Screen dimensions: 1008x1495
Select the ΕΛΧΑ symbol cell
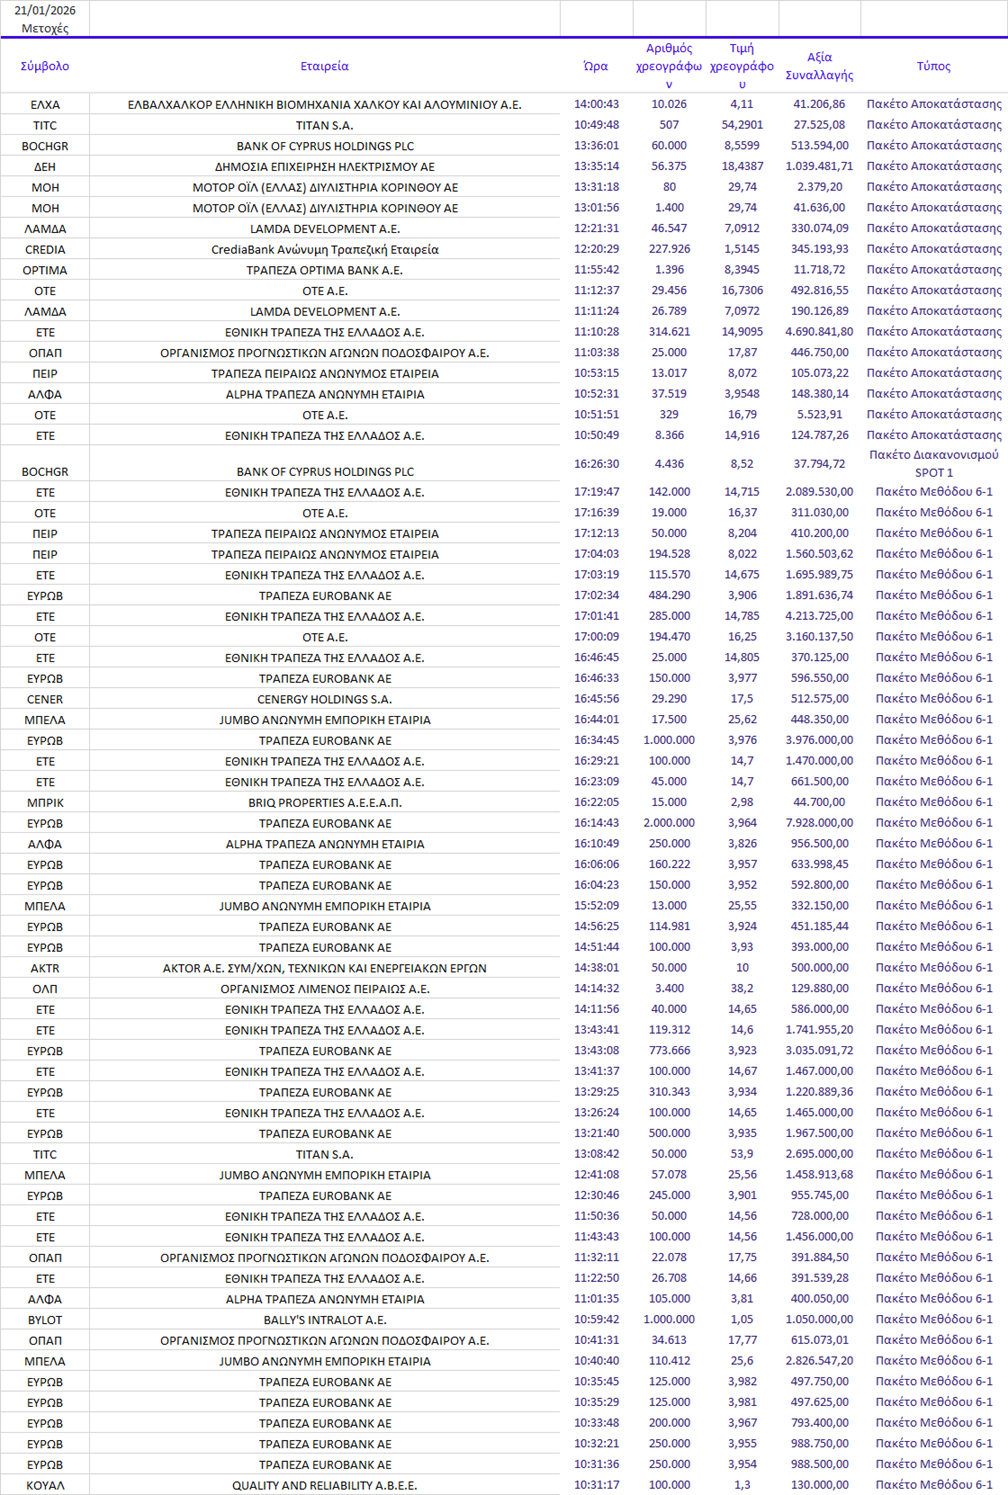pos(45,104)
